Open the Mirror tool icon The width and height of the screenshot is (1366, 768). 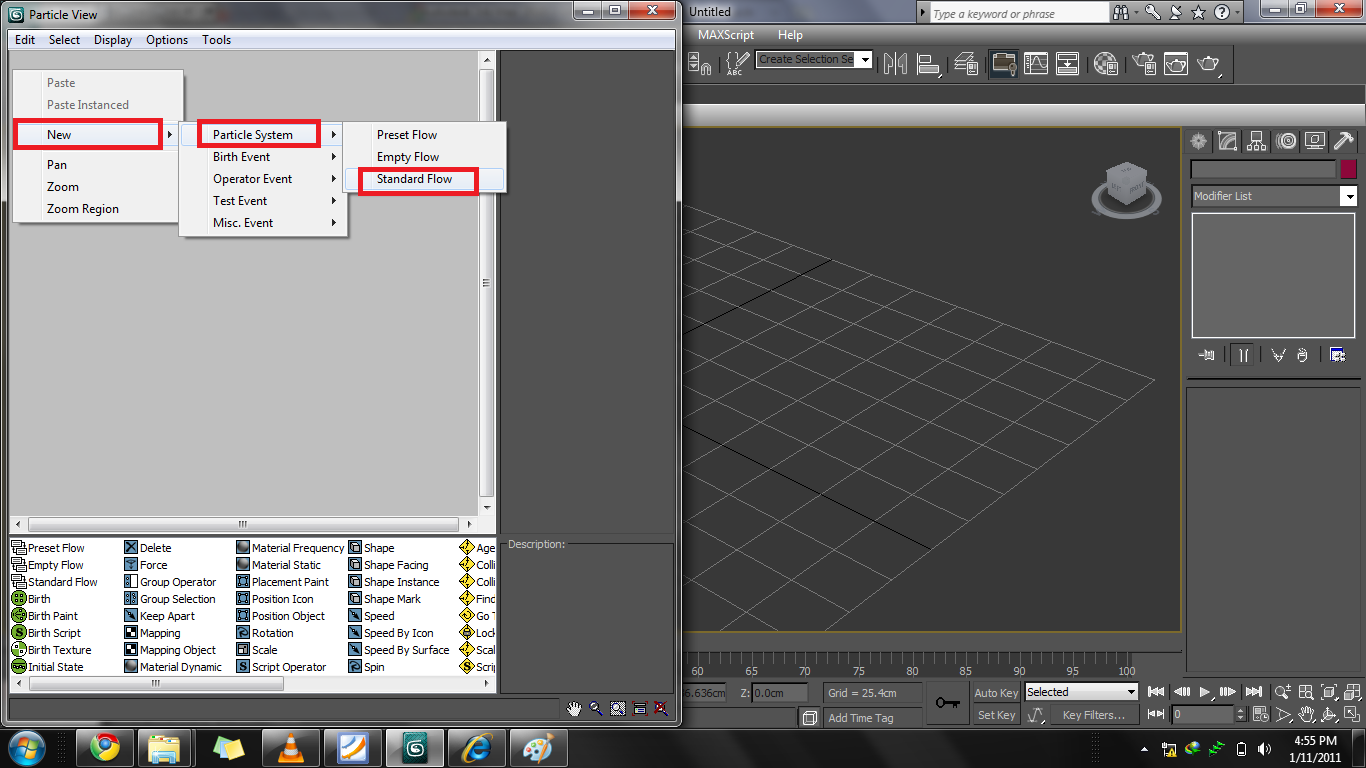point(893,63)
